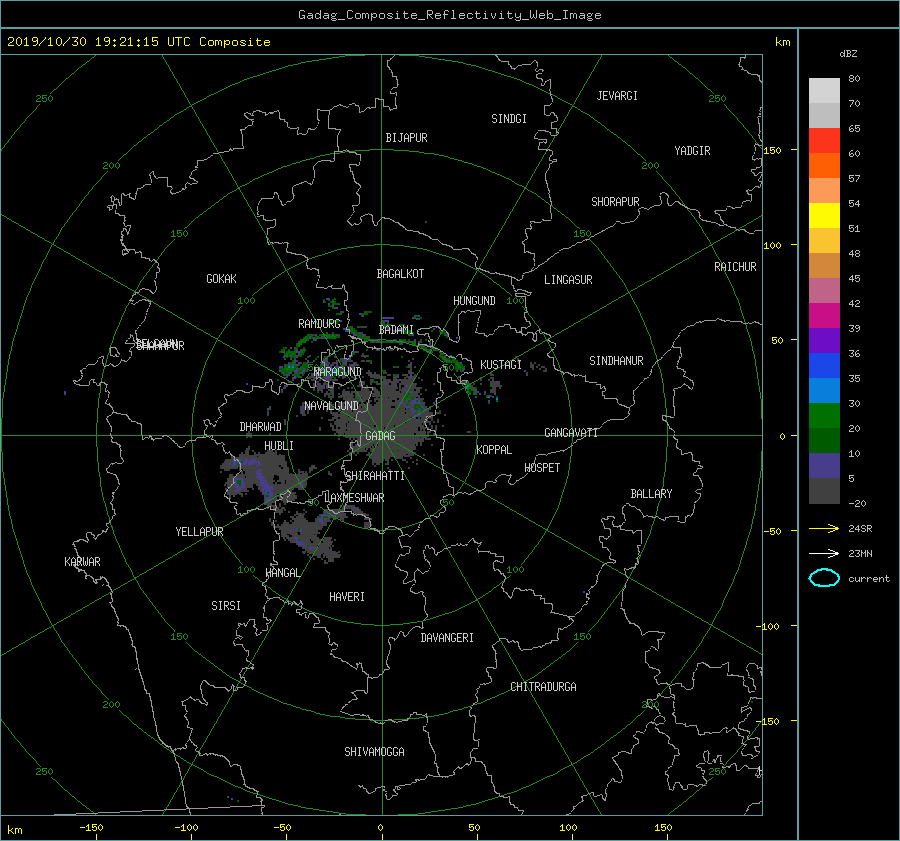Click the HAVERI city label
900x841 pixels.
[347, 597]
